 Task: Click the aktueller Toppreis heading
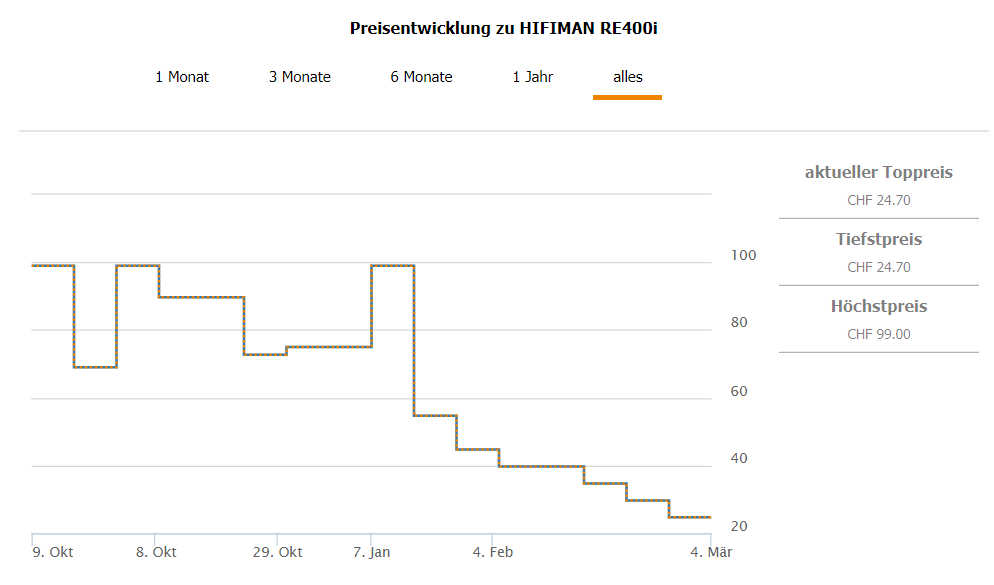click(x=879, y=172)
